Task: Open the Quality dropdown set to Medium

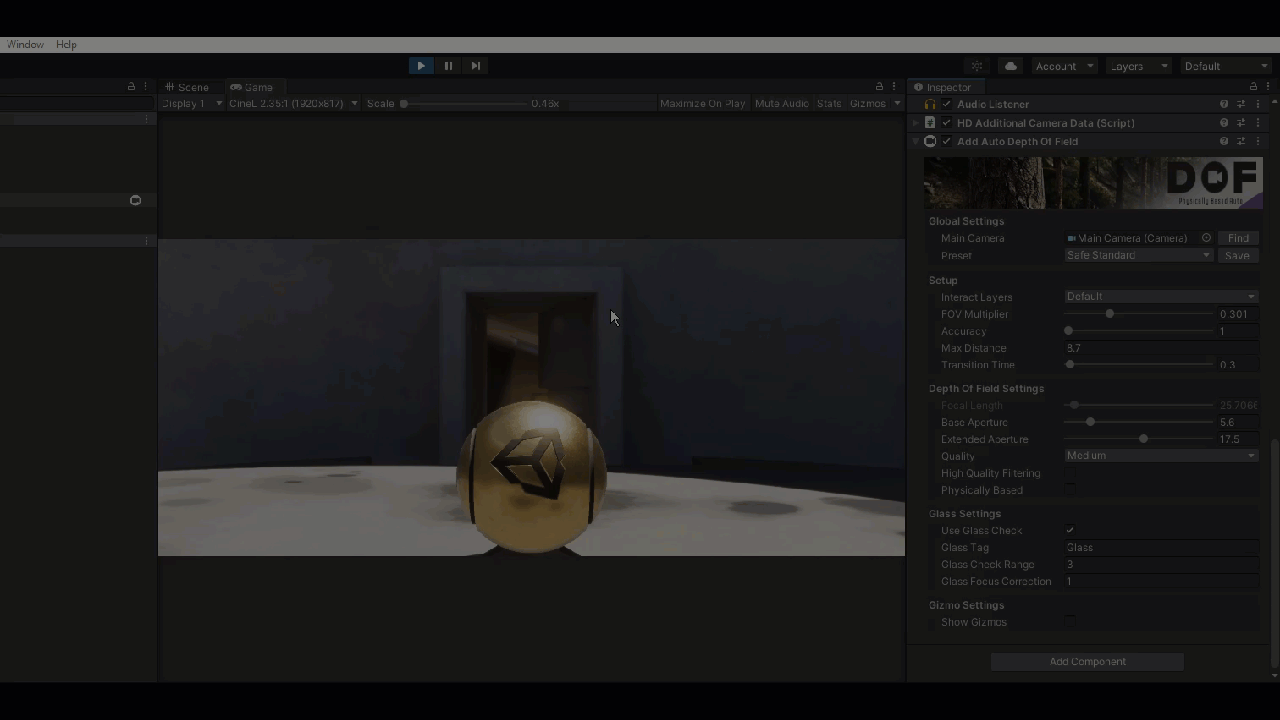Action: pyautogui.click(x=1160, y=456)
